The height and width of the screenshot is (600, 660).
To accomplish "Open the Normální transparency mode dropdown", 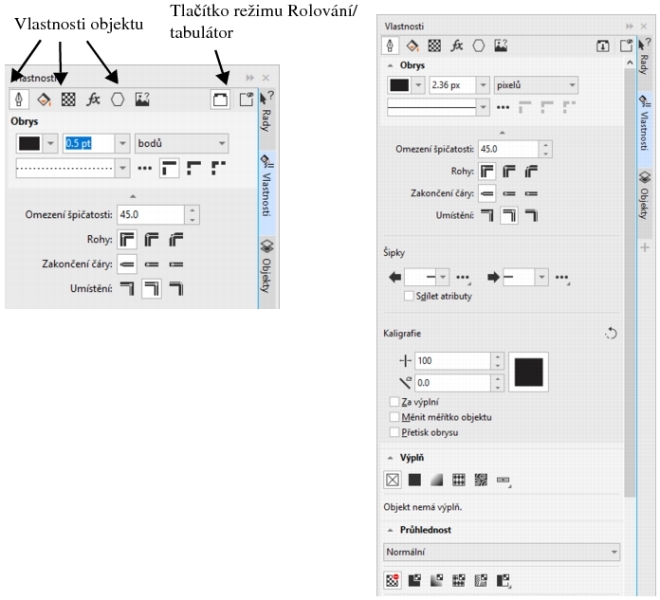I will pyautogui.click(x=502, y=551).
